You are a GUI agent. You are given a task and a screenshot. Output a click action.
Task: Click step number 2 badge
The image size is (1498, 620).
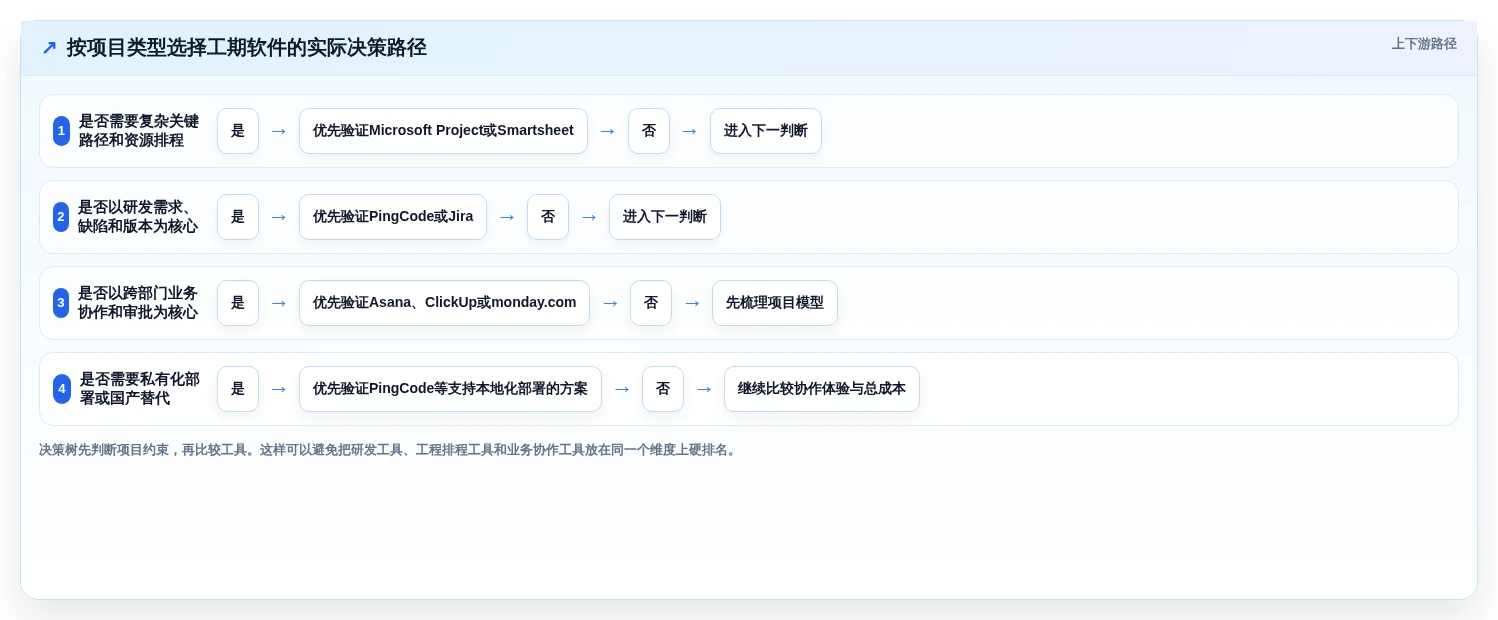pyautogui.click(x=61, y=217)
